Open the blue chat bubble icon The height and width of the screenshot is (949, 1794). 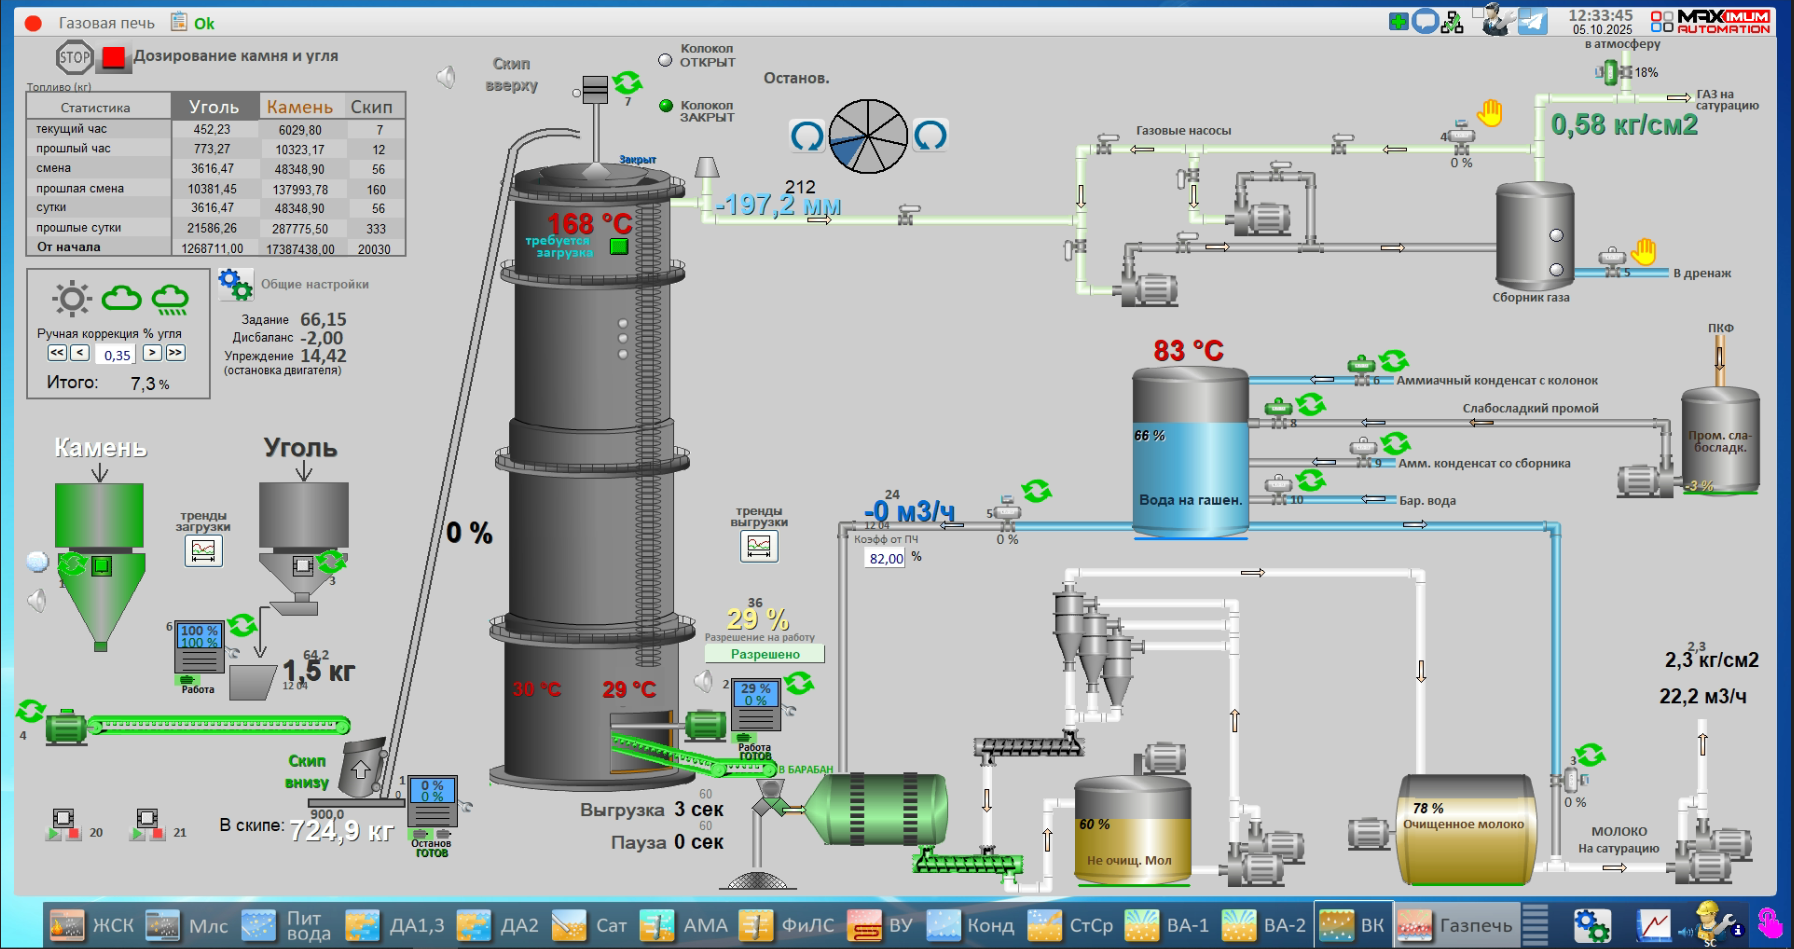pyautogui.click(x=1425, y=21)
